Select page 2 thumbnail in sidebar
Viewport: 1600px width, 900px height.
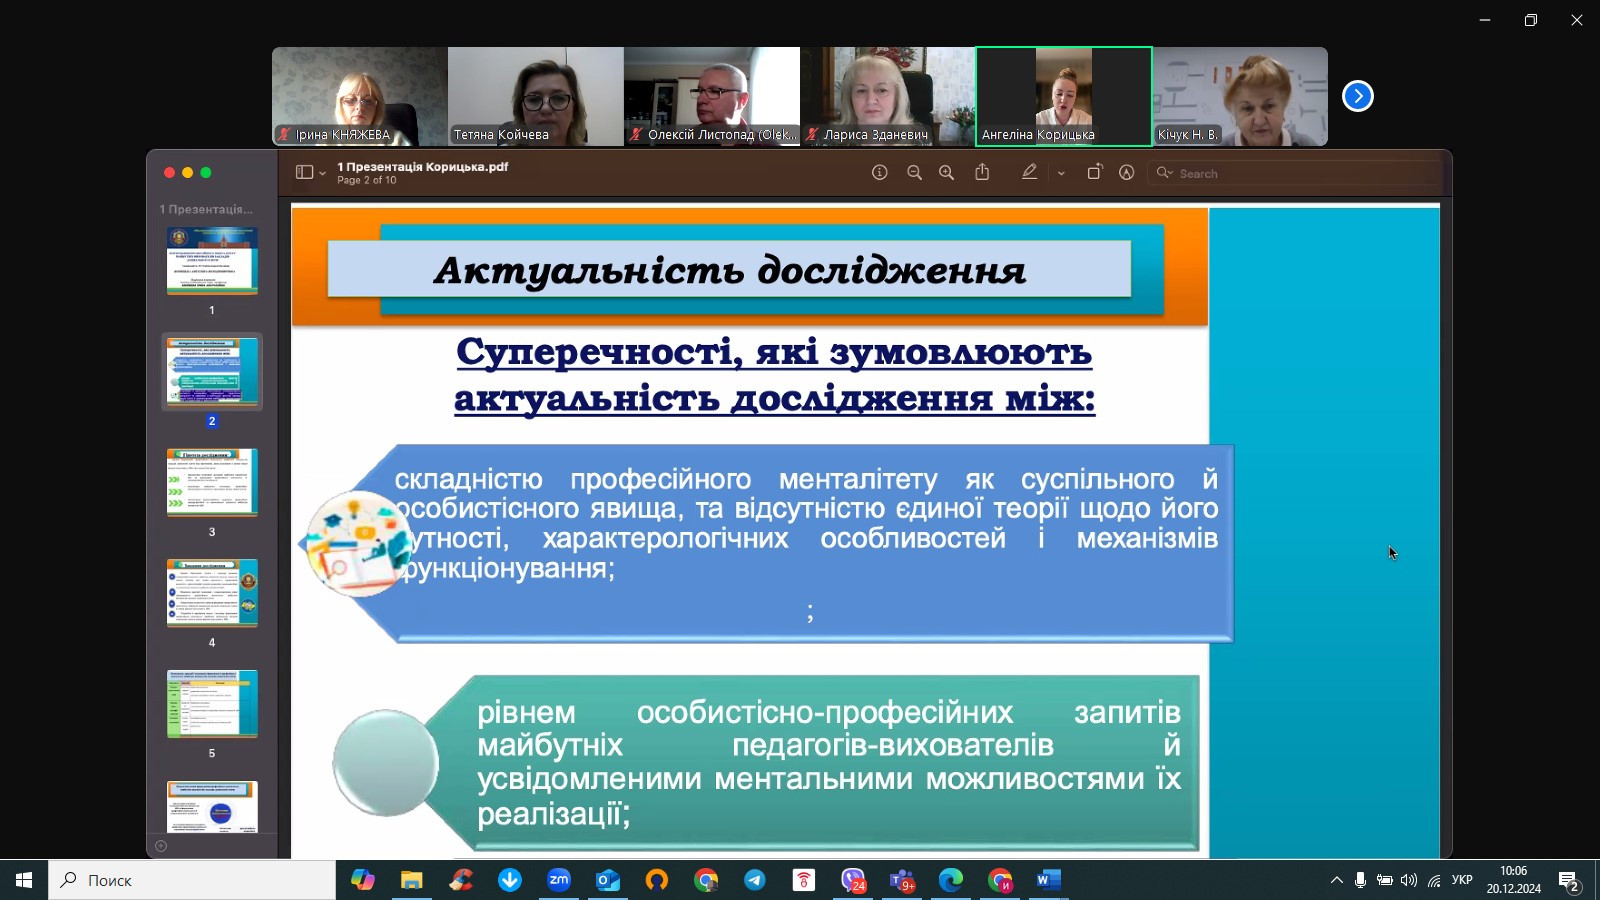point(212,371)
